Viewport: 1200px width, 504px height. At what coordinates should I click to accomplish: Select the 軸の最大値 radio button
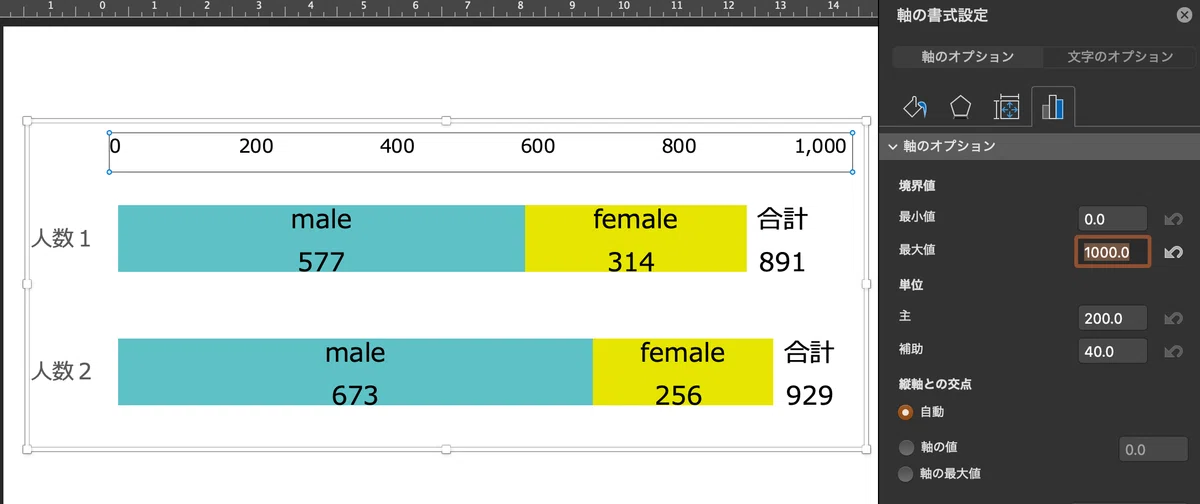(906, 473)
